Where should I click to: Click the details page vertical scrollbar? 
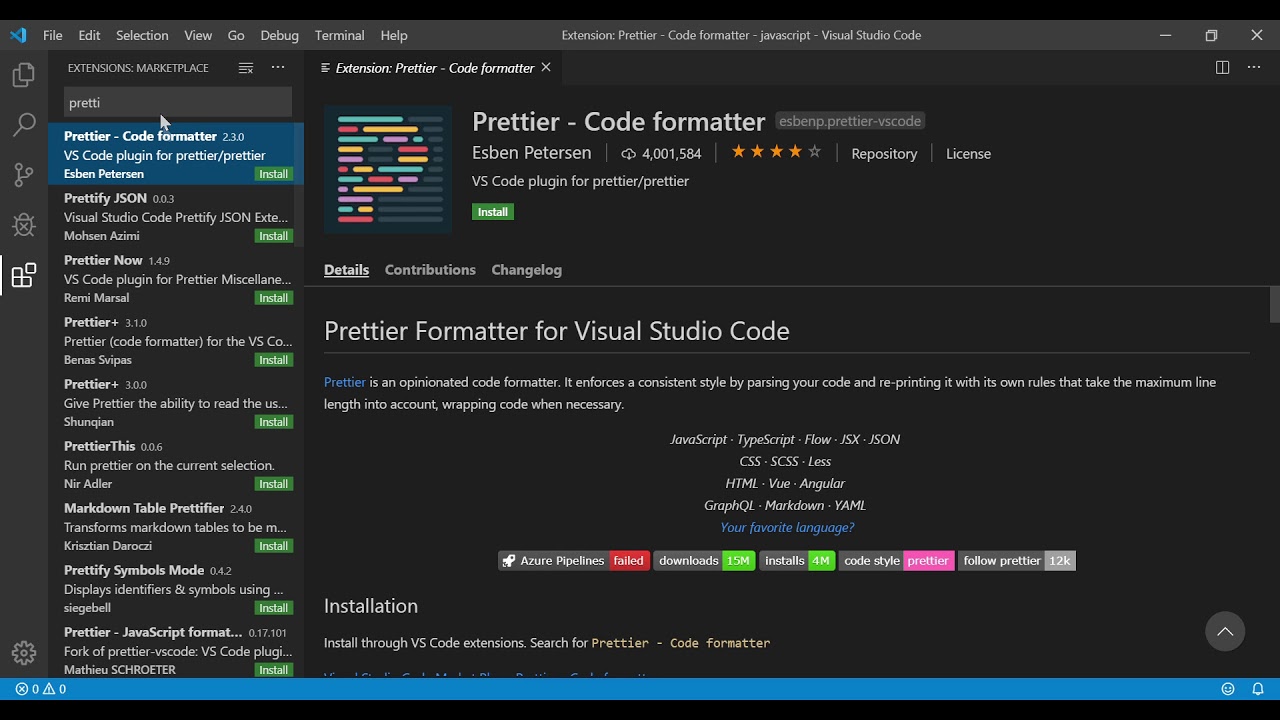click(1274, 305)
